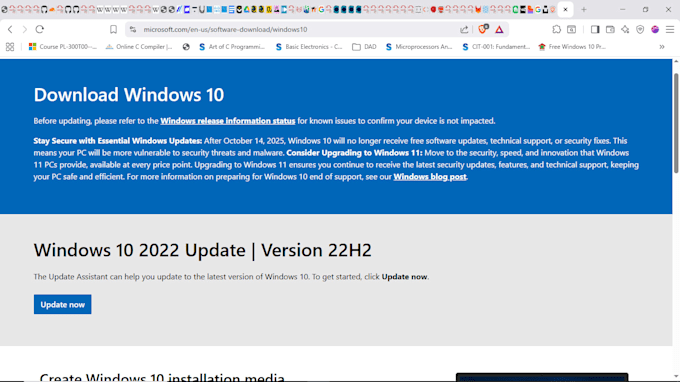Screen dimensions: 680x382
Task: Show hidden bookmarks with double chevron
Action: click(x=662, y=47)
